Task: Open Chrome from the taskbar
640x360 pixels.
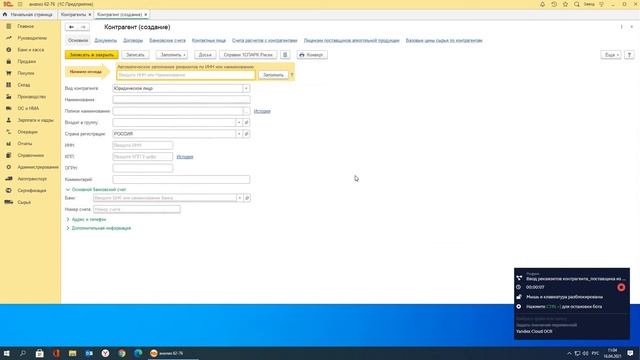Action: click(x=122, y=353)
